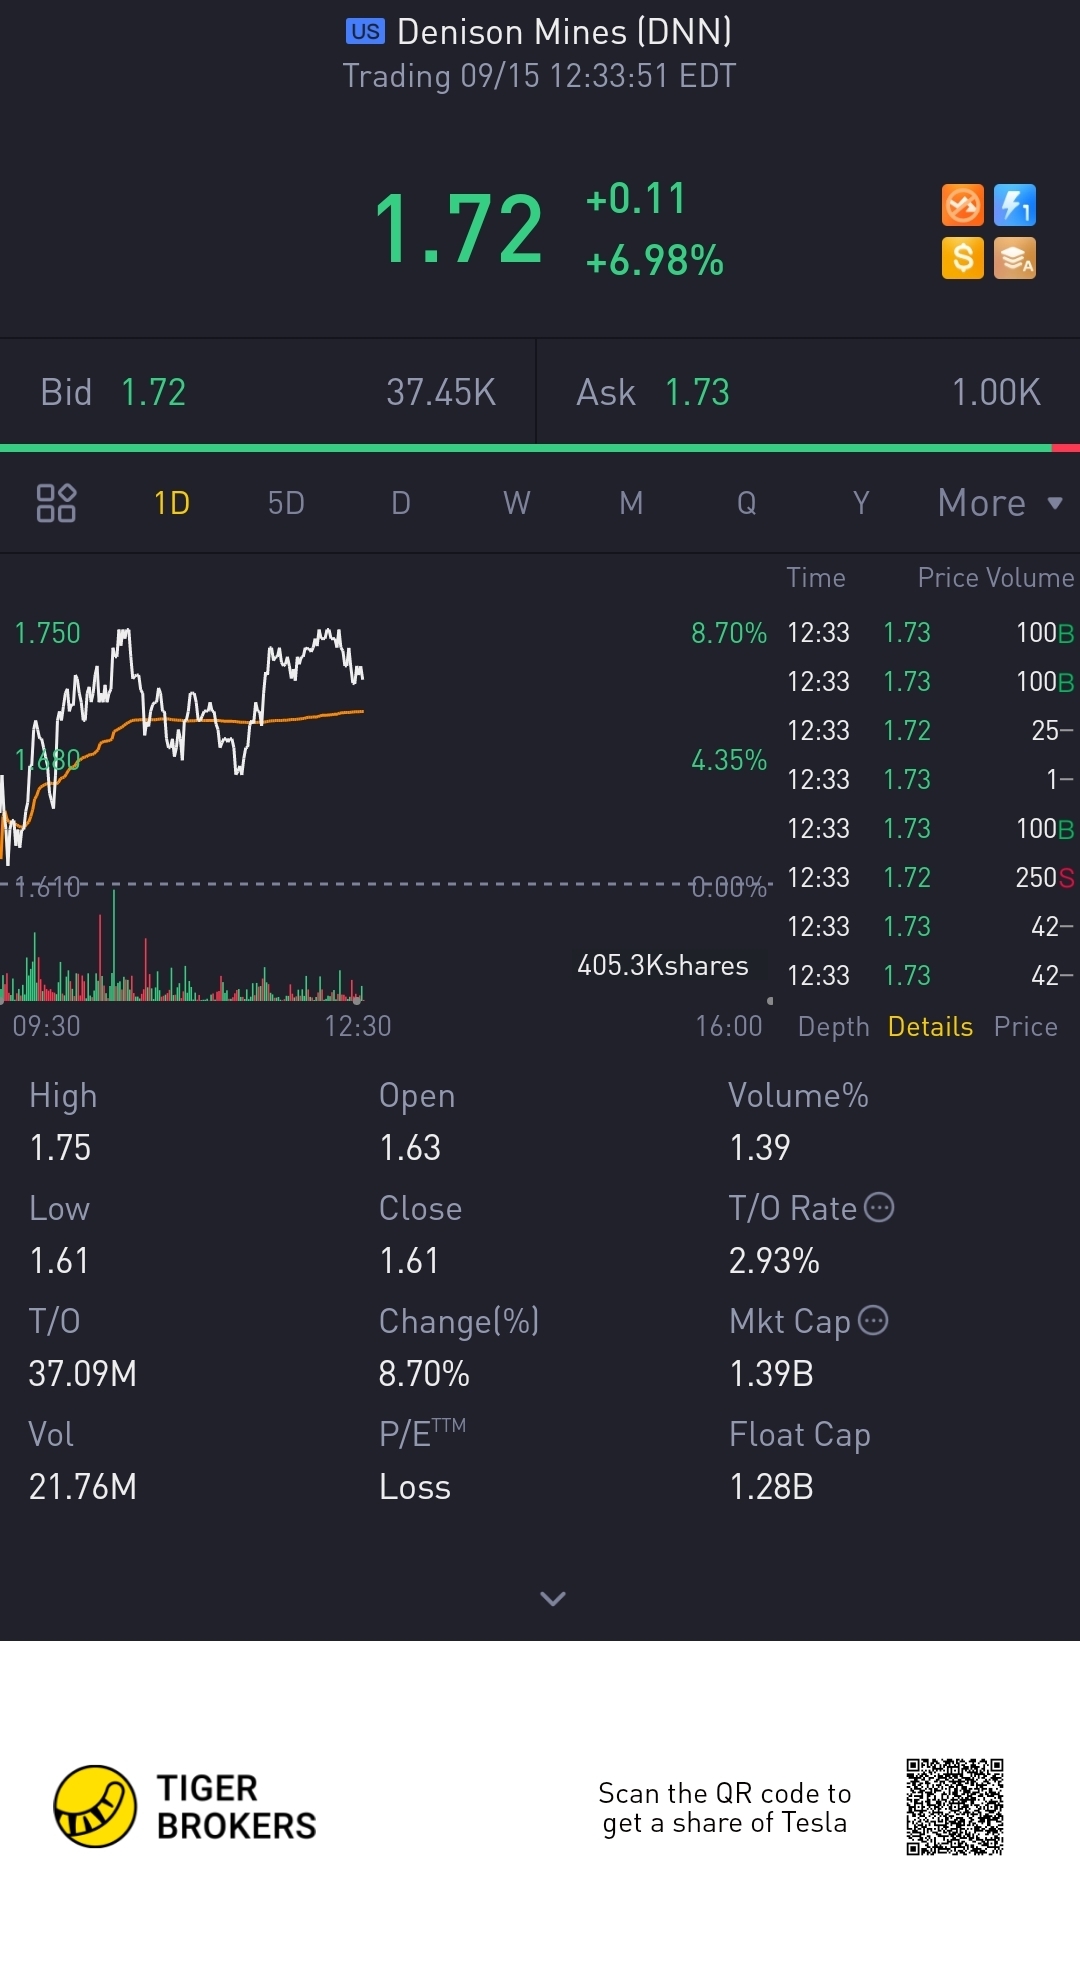
Task: Switch to the Price distribution view
Action: coord(1025,1027)
